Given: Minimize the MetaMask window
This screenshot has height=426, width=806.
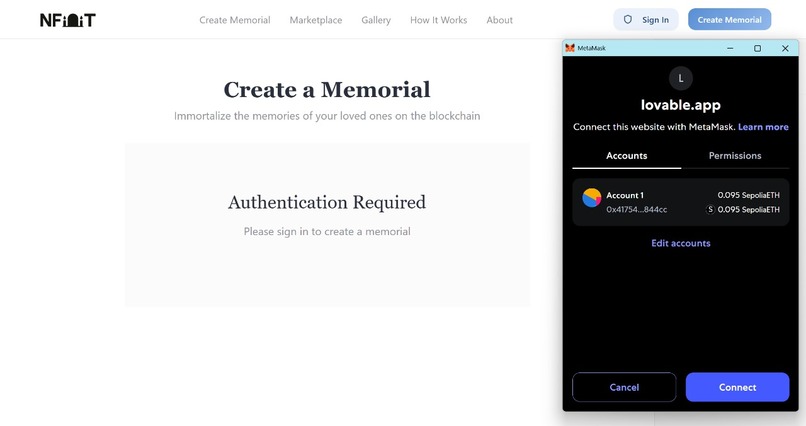Looking at the screenshot, I should (730, 48).
